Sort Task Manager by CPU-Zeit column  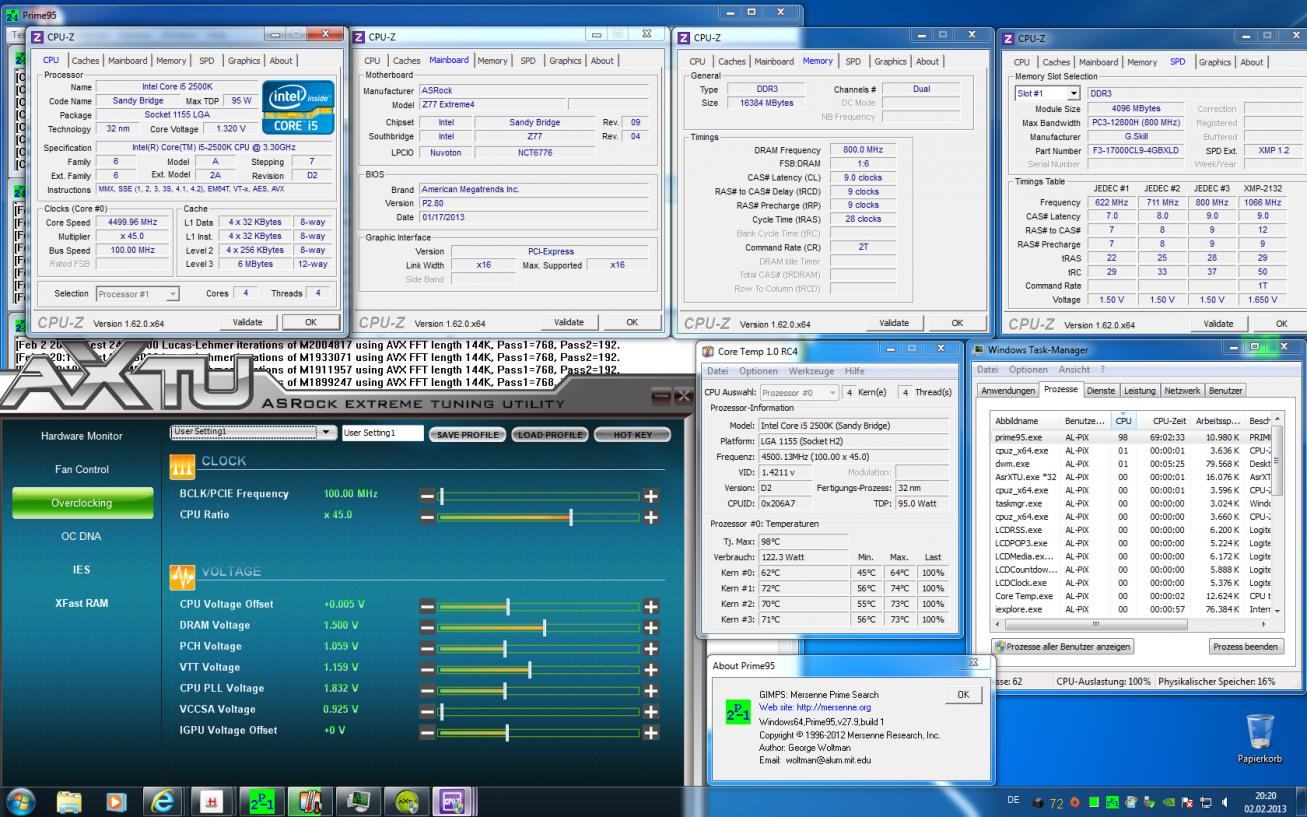(x=1164, y=421)
